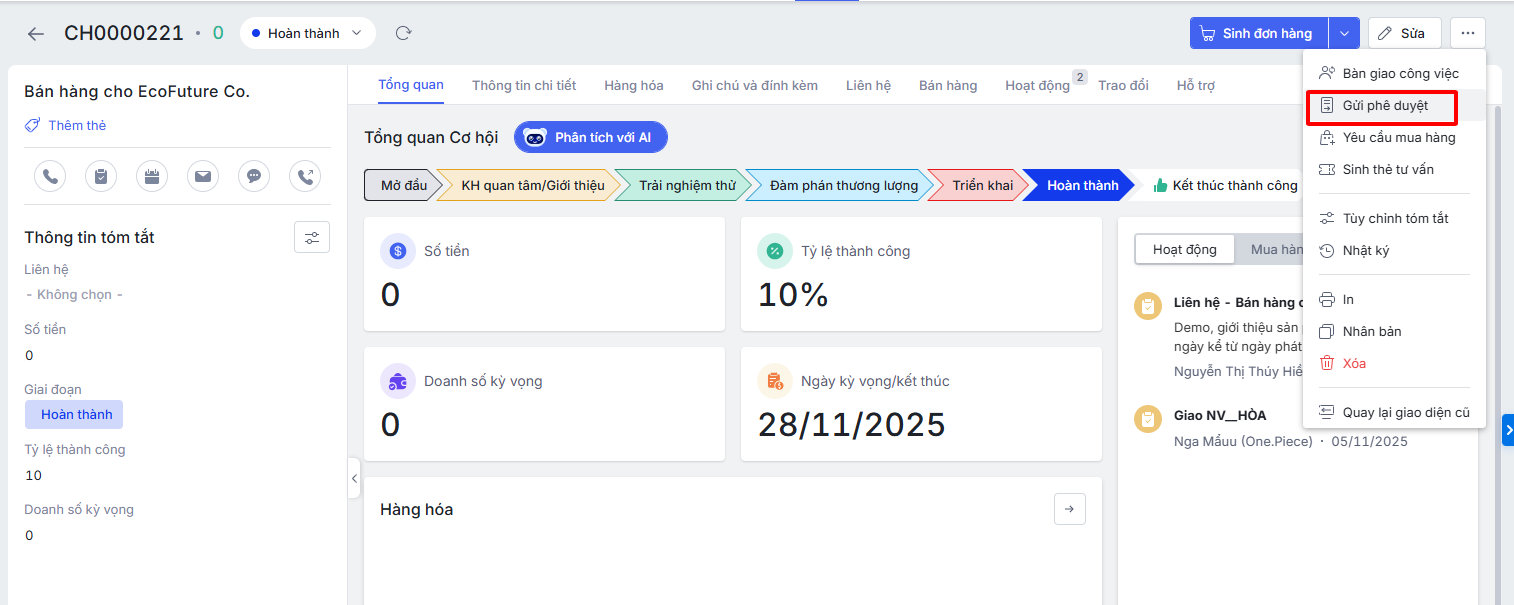The image size is (1514, 605).
Task: Click the back arrow beside CH0000221
Action: click(x=36, y=34)
